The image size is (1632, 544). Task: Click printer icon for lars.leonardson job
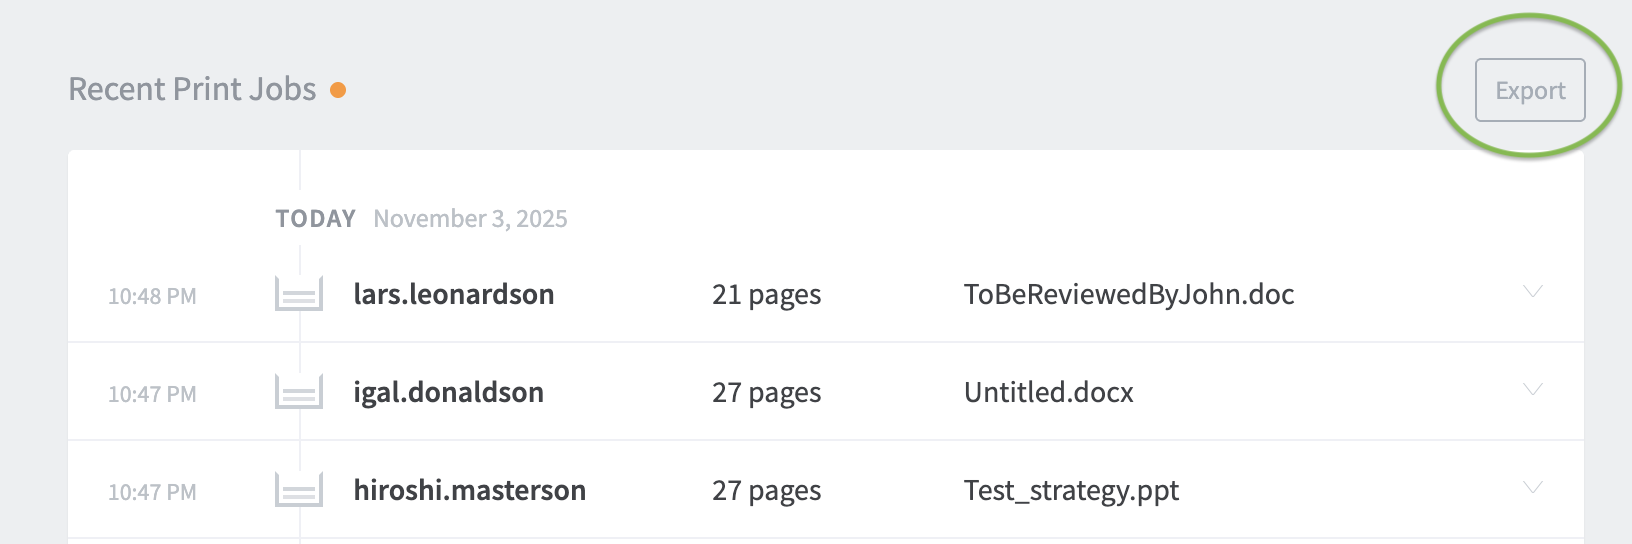(x=299, y=294)
